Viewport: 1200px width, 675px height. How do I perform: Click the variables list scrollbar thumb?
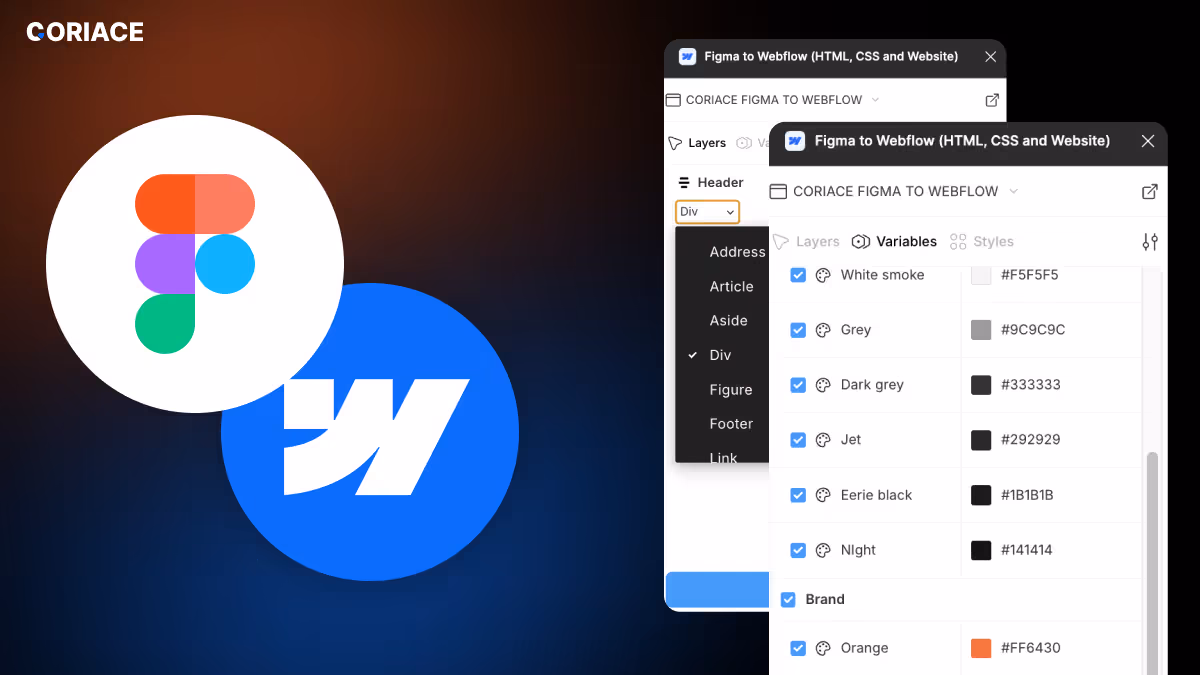(x=1152, y=563)
